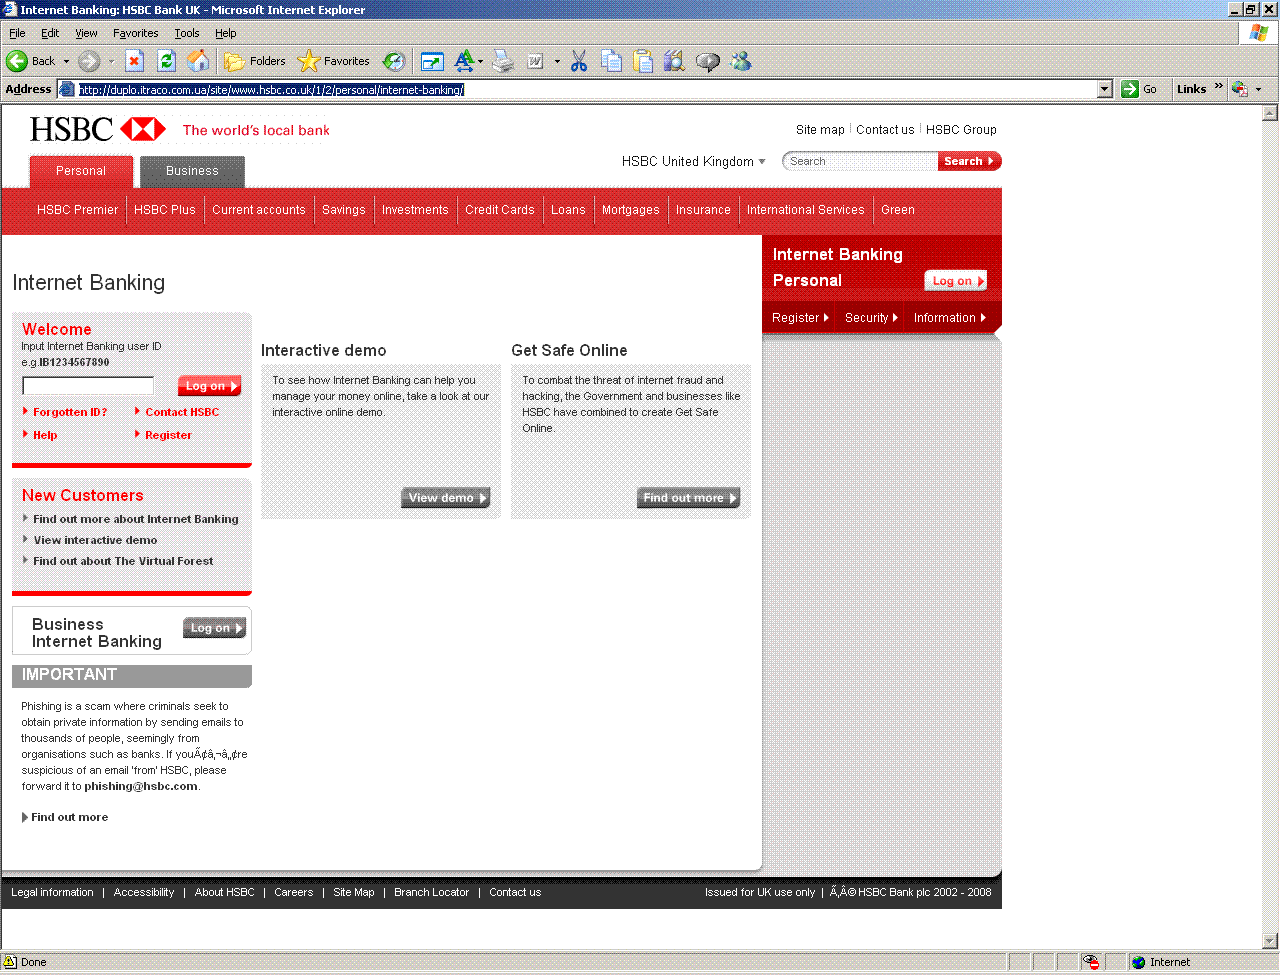Screen dimensions: 1280x975
Task: Click the Messenger people icon
Action: (x=740, y=61)
